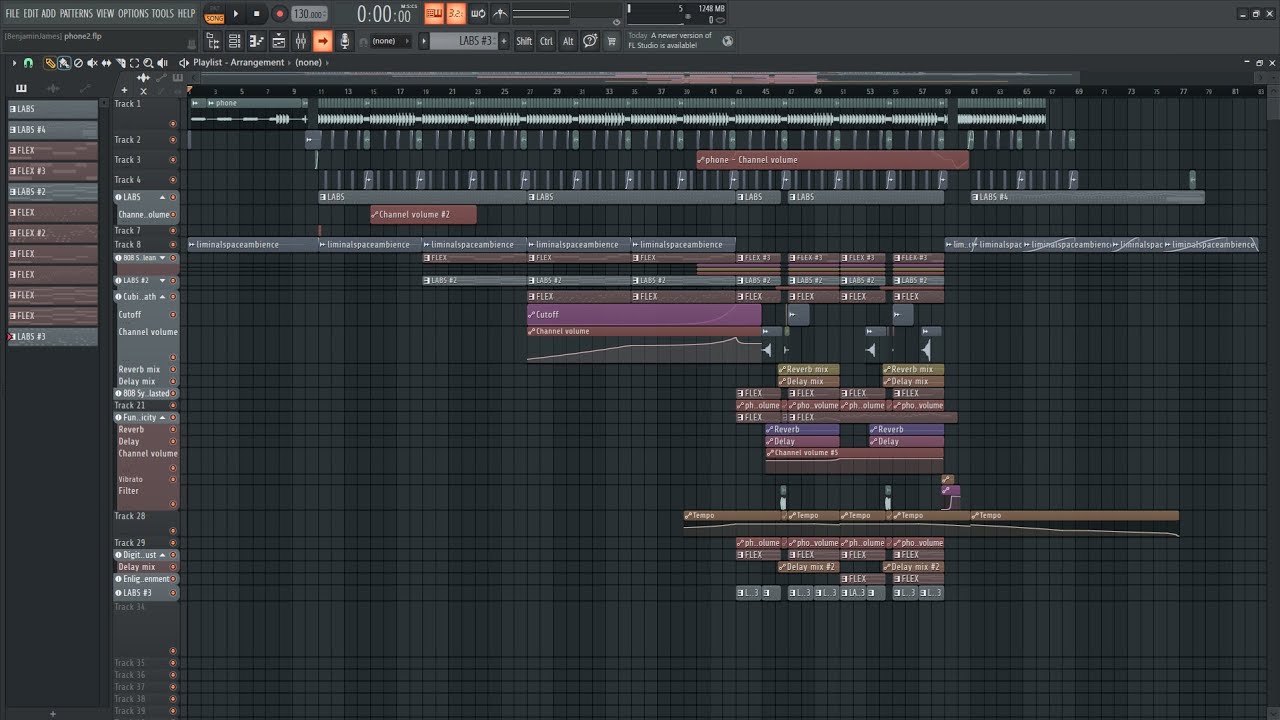Image resolution: width=1280 pixels, height=720 pixels.
Task: Expand the 808 S..lean track group
Action: (162, 258)
